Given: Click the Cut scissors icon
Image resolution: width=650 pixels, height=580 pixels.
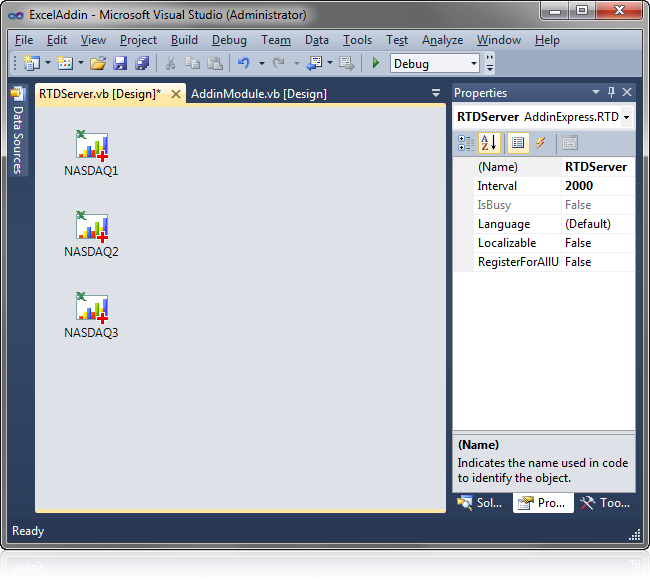Looking at the screenshot, I should point(170,63).
